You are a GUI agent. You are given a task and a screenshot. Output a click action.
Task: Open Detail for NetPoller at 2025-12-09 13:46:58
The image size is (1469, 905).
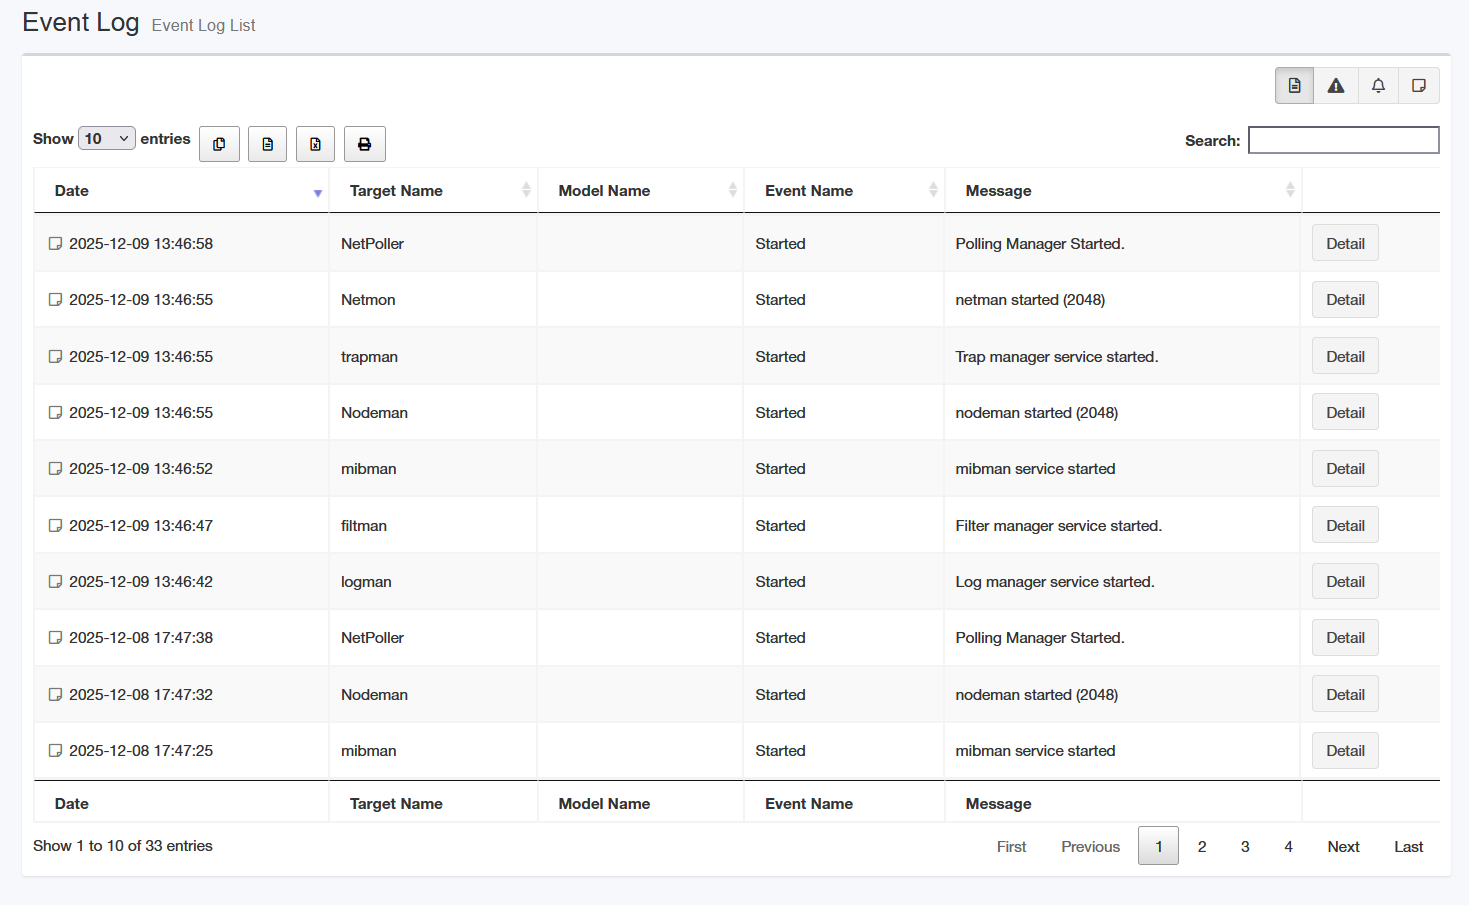pyautogui.click(x=1345, y=243)
